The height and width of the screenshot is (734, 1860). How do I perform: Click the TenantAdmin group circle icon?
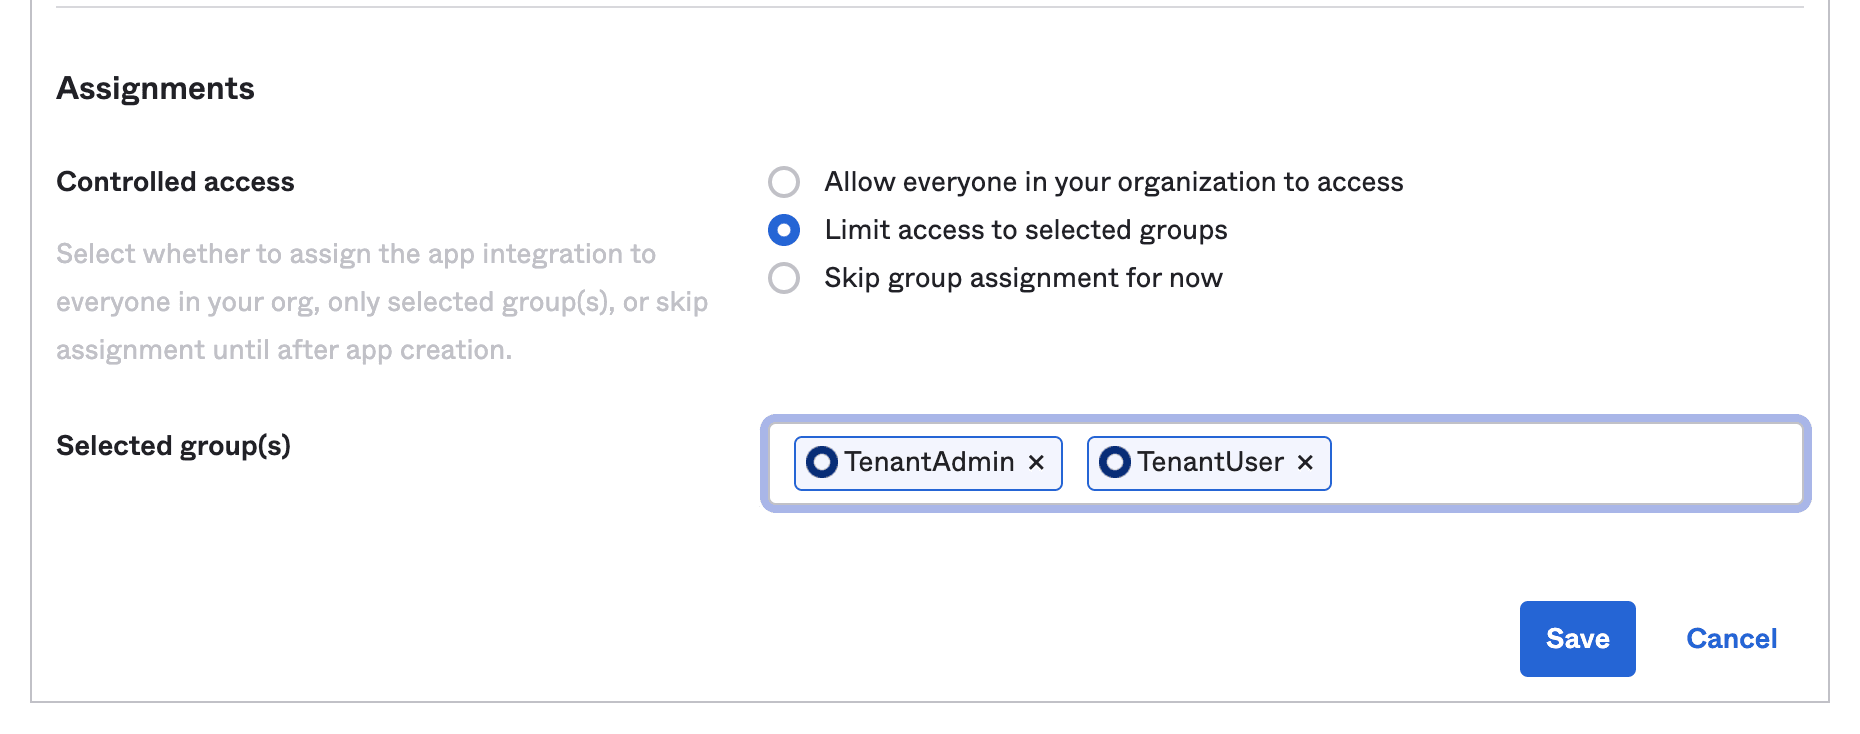[822, 462]
